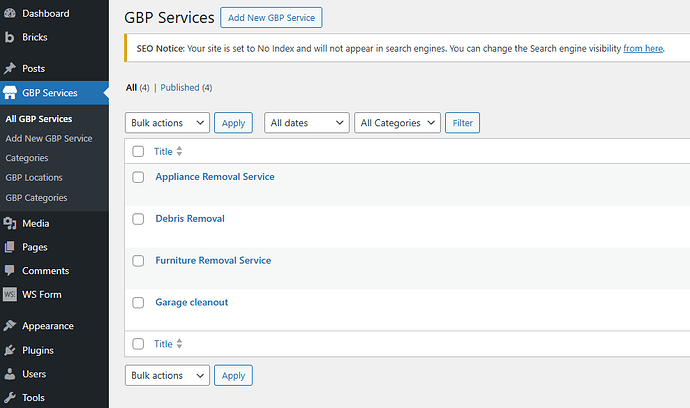
Task: Select all rows using the header checkbox
Action: [138, 152]
